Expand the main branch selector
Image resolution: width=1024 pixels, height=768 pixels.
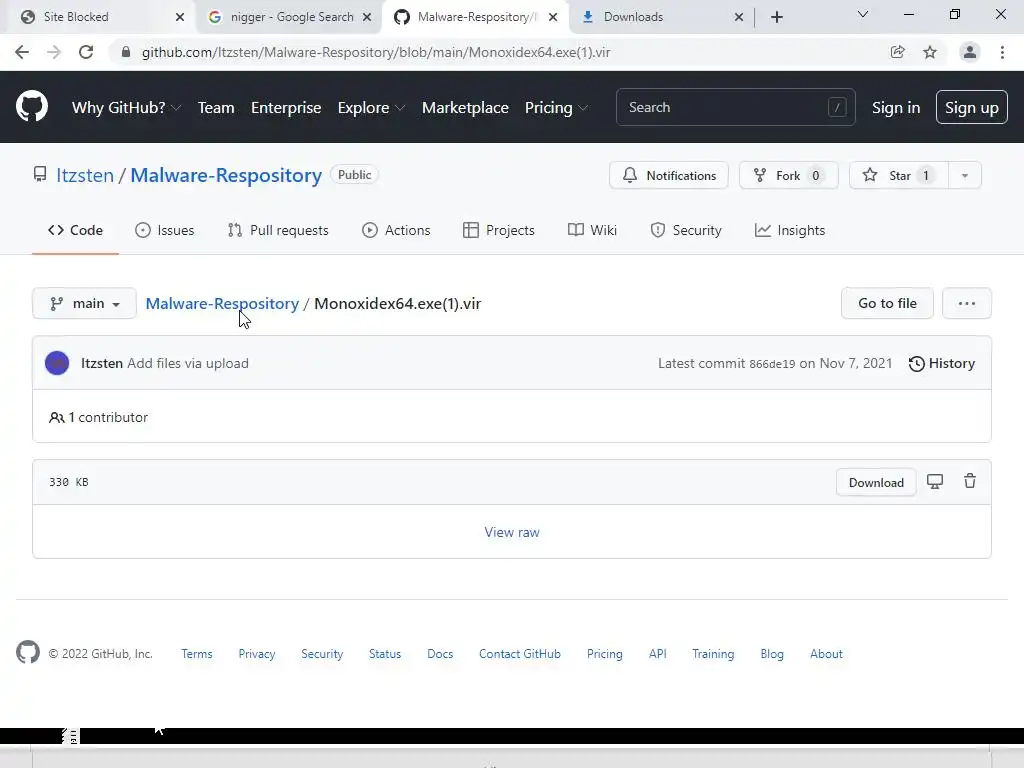coord(84,303)
